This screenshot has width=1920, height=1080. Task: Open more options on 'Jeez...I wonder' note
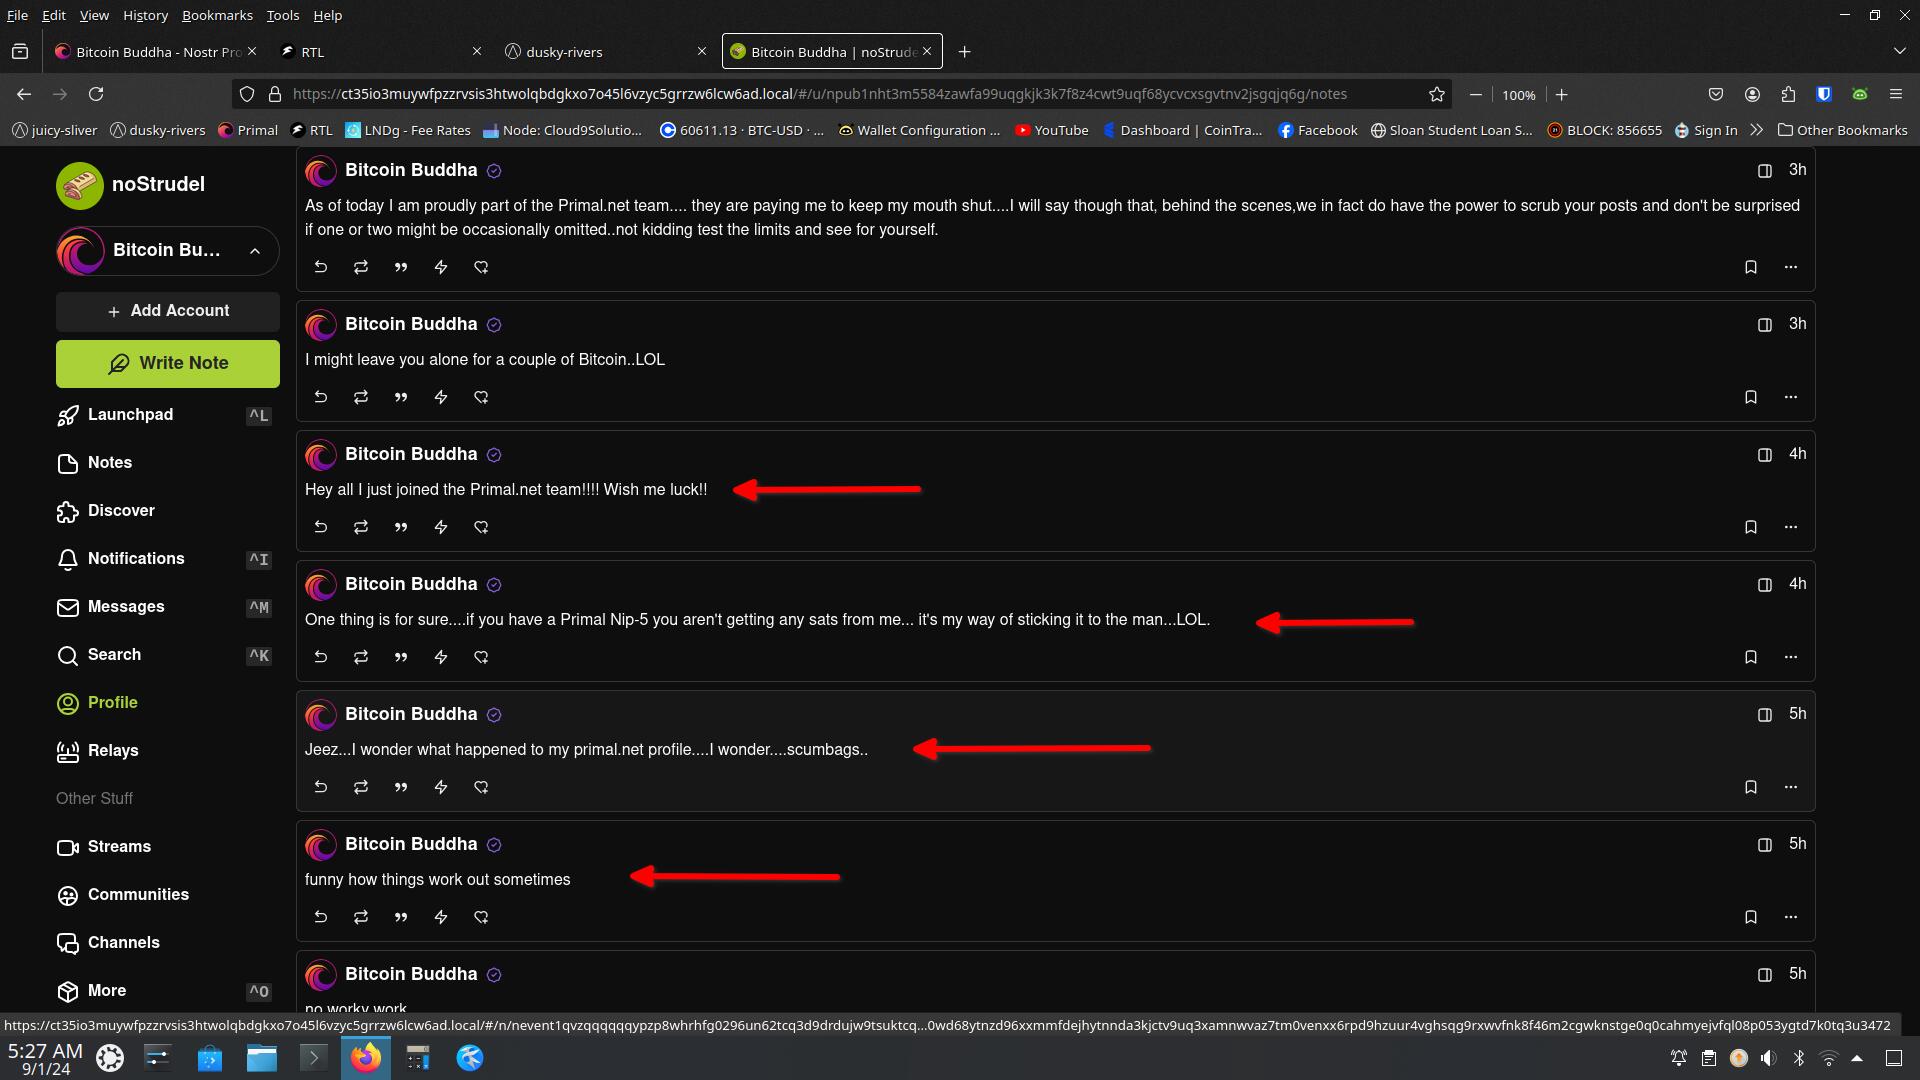click(1791, 787)
